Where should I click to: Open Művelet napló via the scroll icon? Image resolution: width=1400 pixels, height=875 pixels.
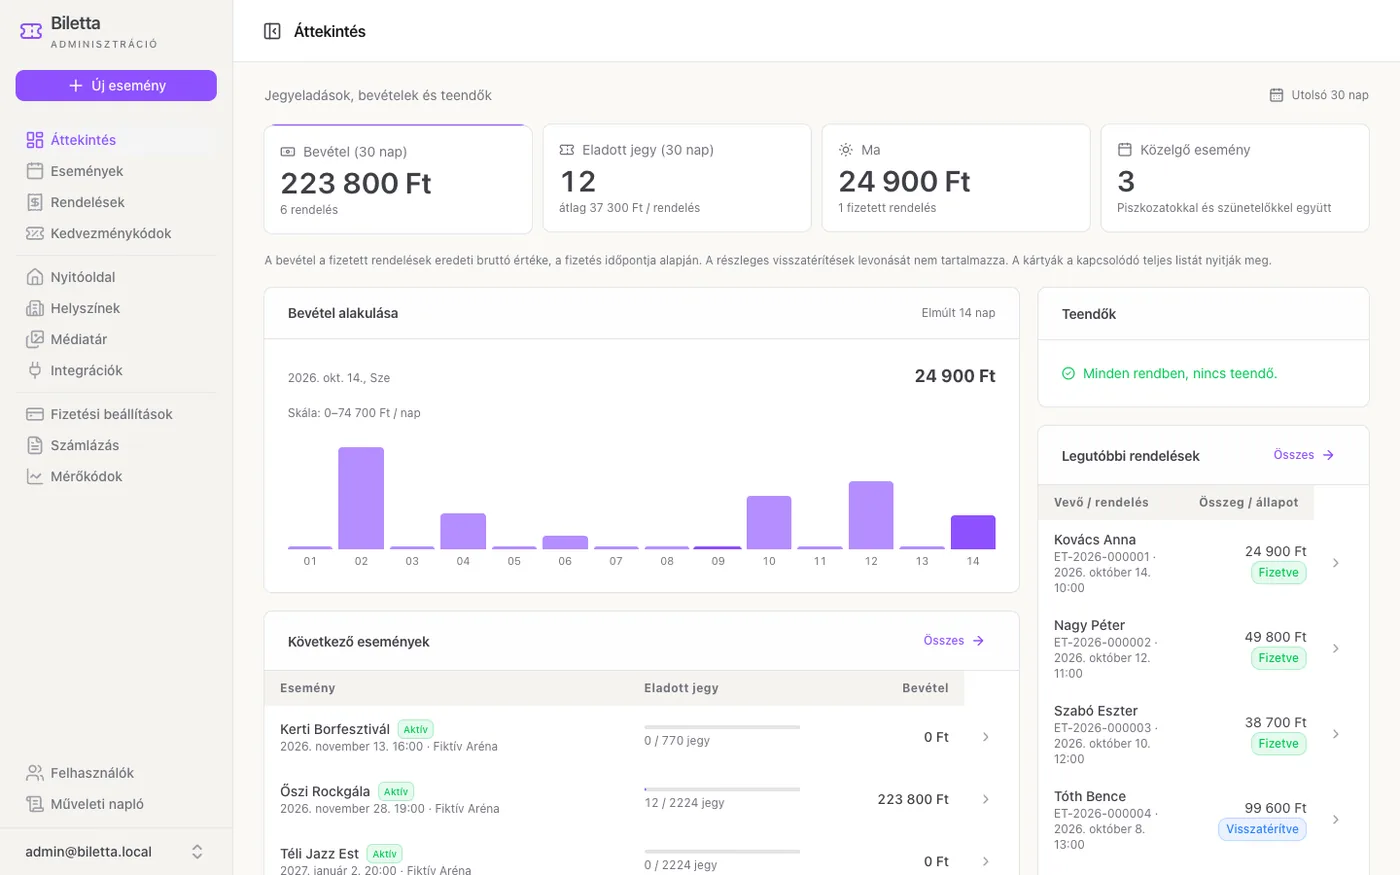(x=35, y=804)
